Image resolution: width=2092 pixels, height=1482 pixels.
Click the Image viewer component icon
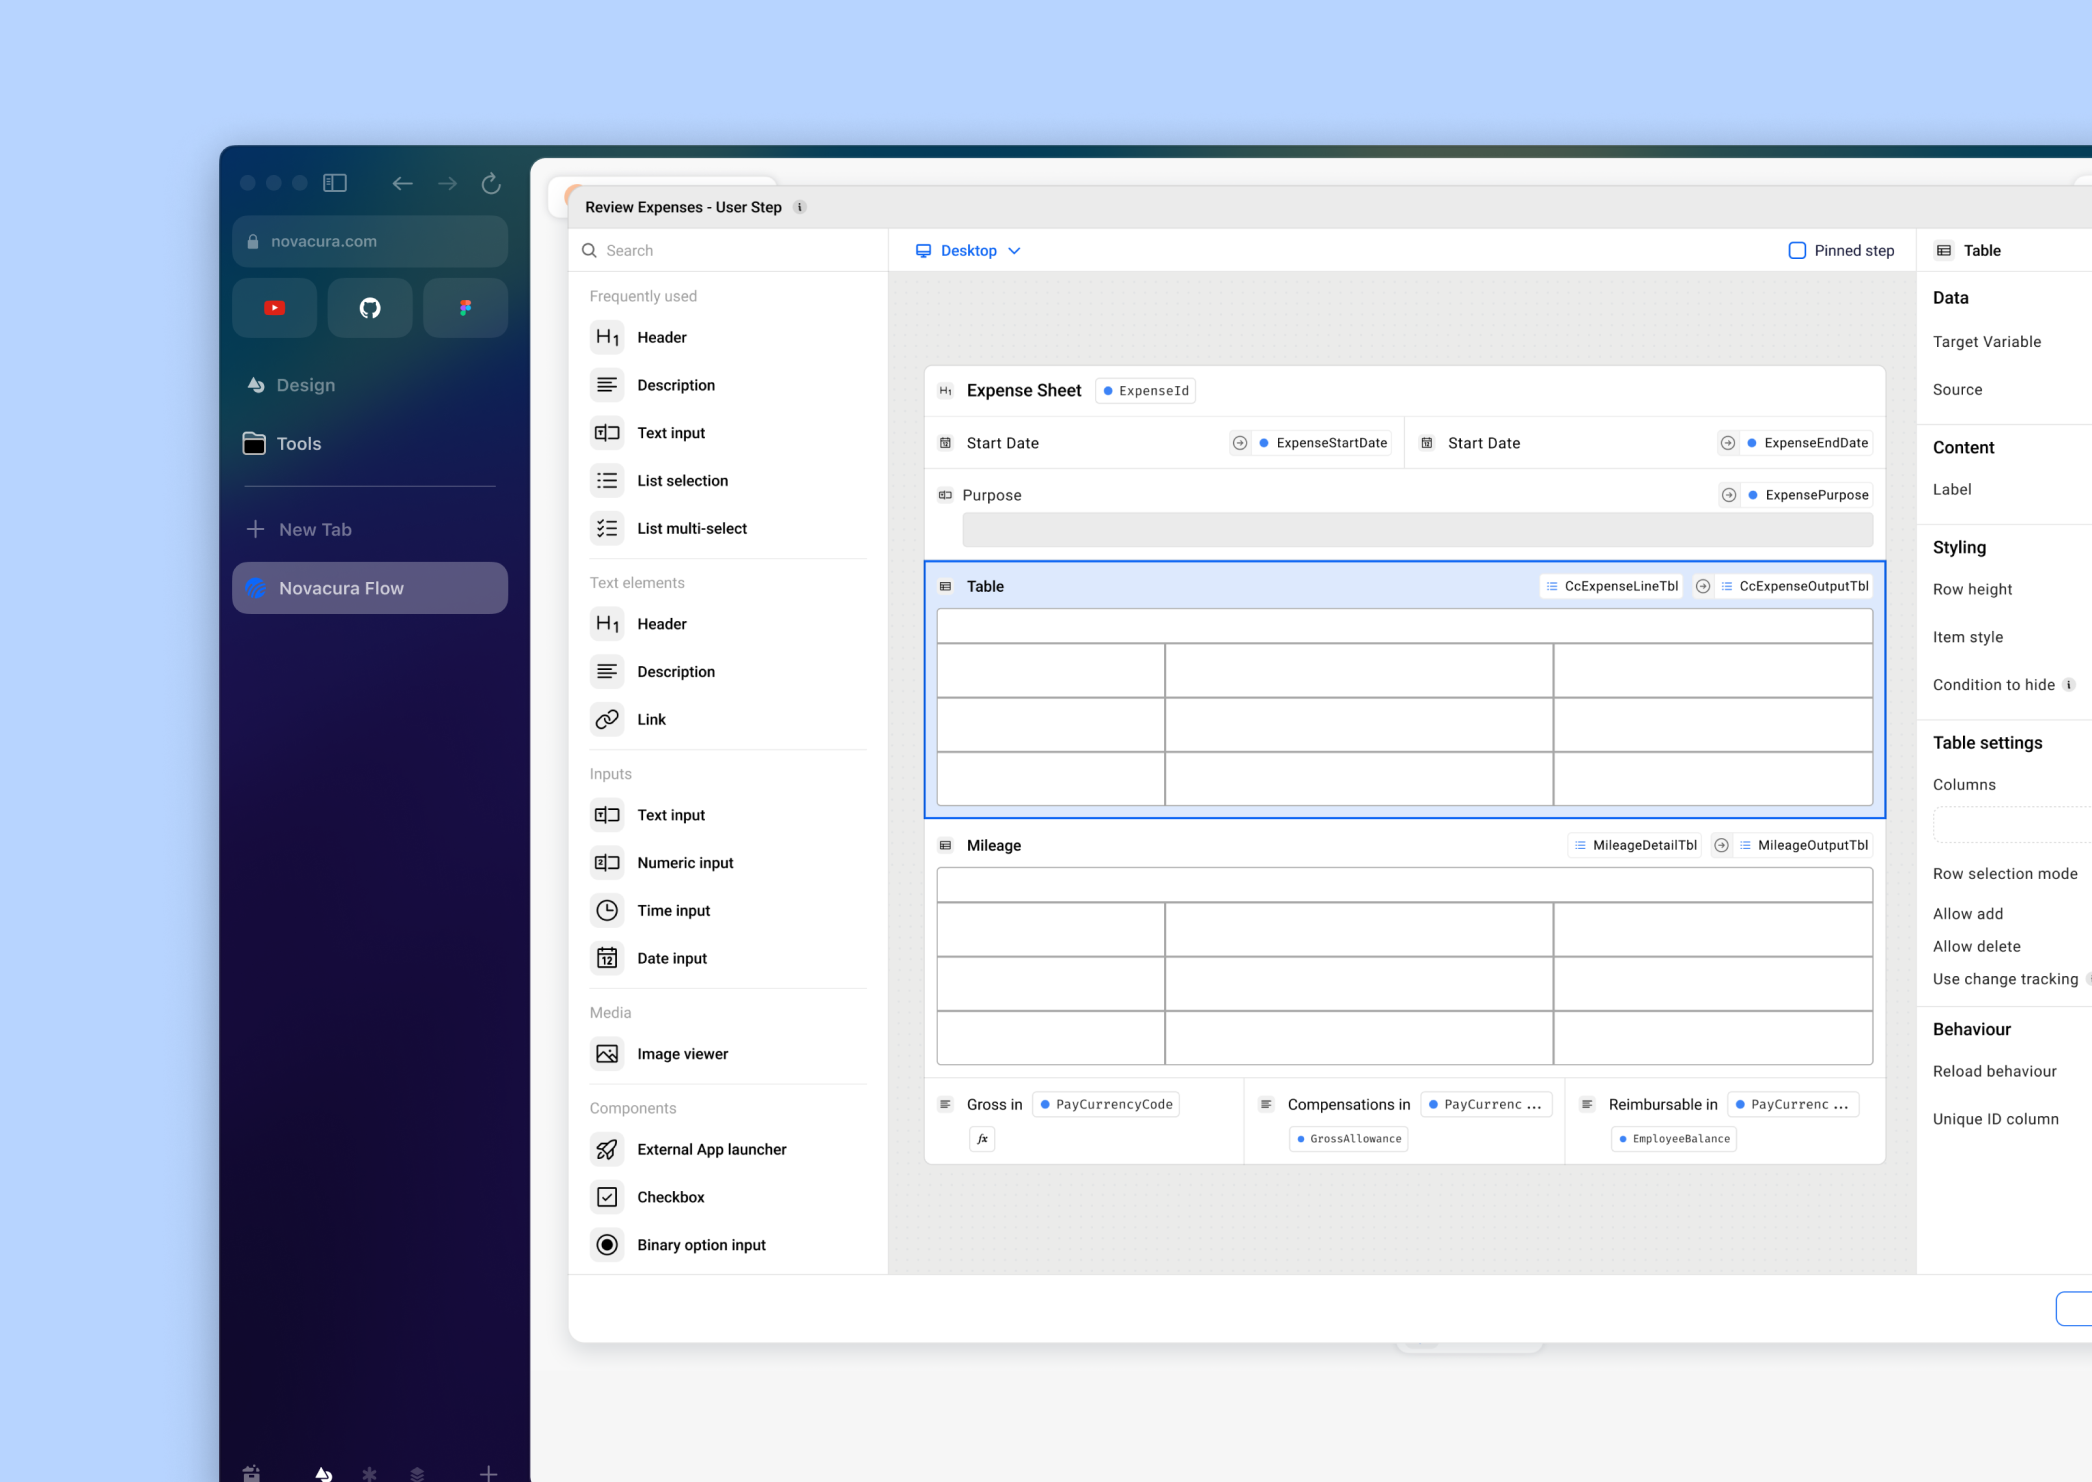click(607, 1053)
